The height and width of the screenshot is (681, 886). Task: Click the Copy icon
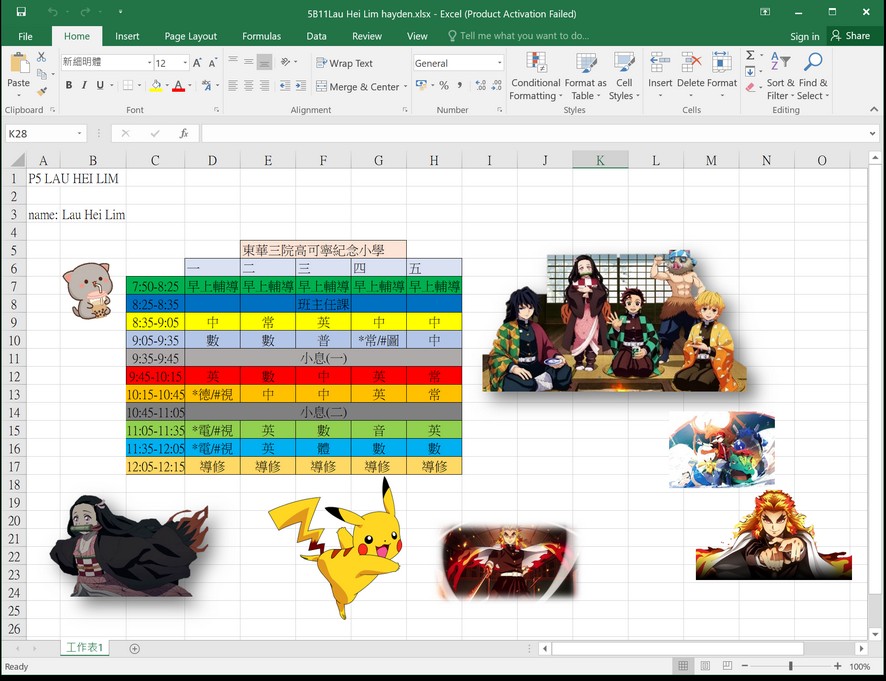41,74
